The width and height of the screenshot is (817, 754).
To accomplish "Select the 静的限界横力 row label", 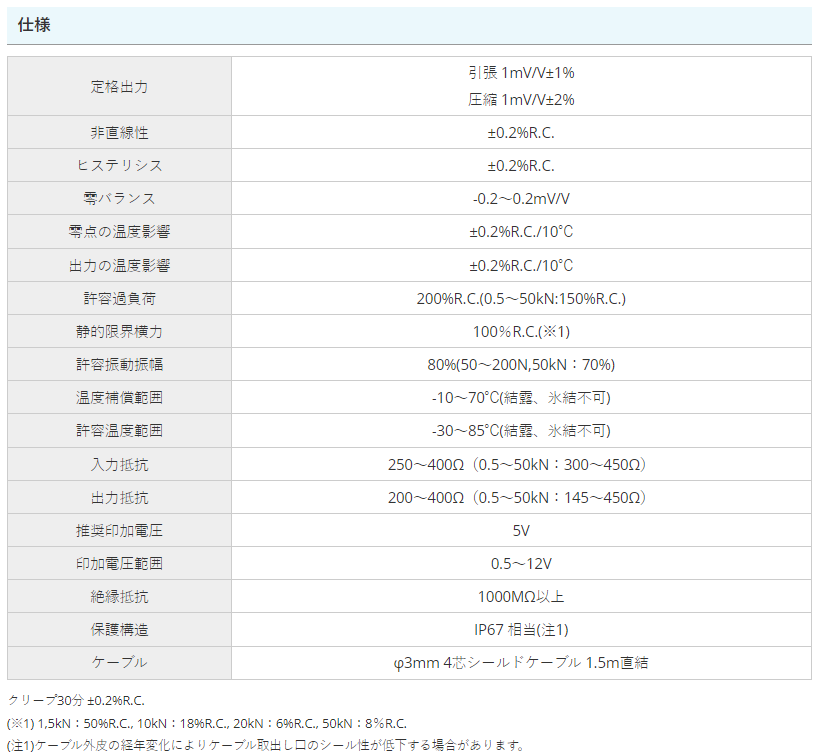I will coord(119,331).
